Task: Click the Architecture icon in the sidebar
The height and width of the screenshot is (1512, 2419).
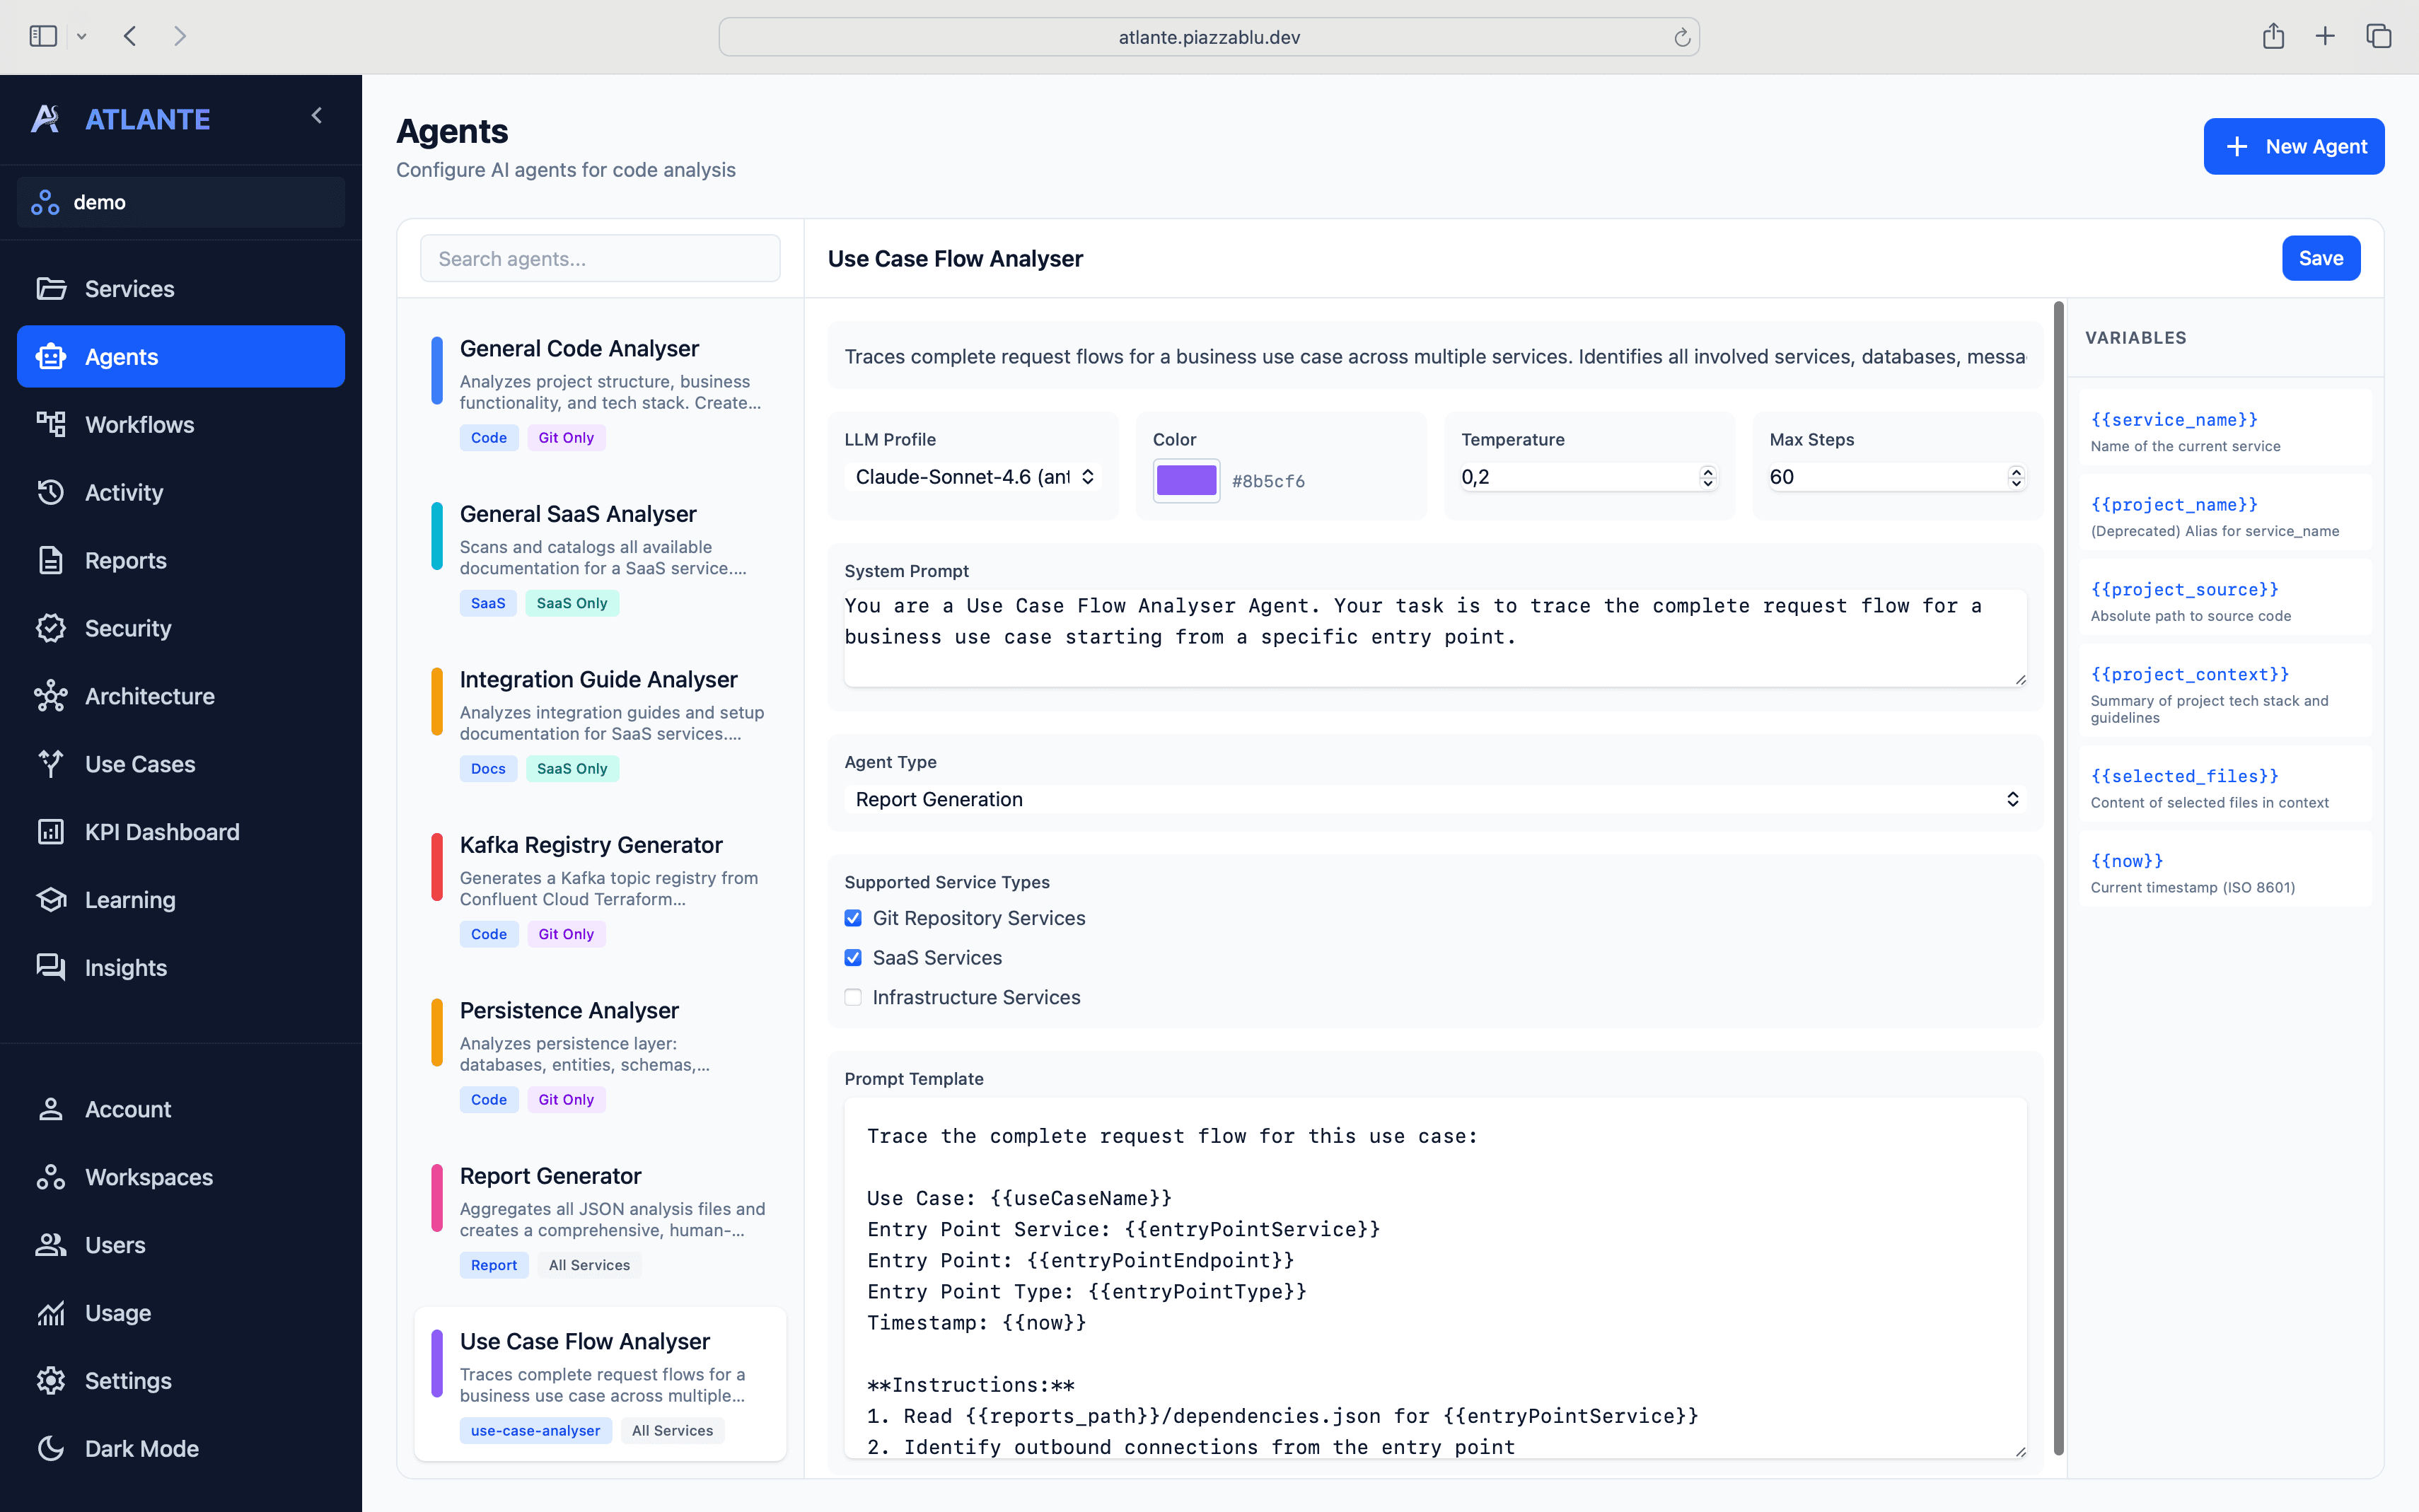Action: coord(50,696)
